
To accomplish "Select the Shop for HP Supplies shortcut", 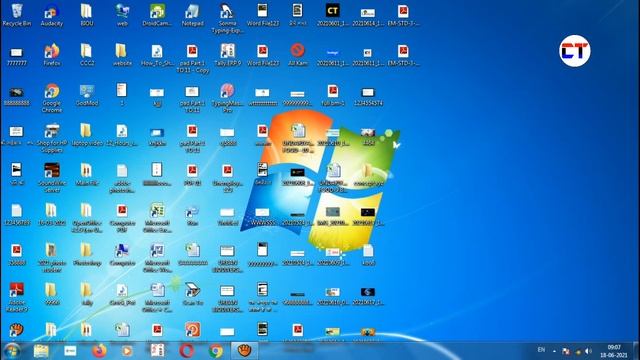I will [52, 138].
